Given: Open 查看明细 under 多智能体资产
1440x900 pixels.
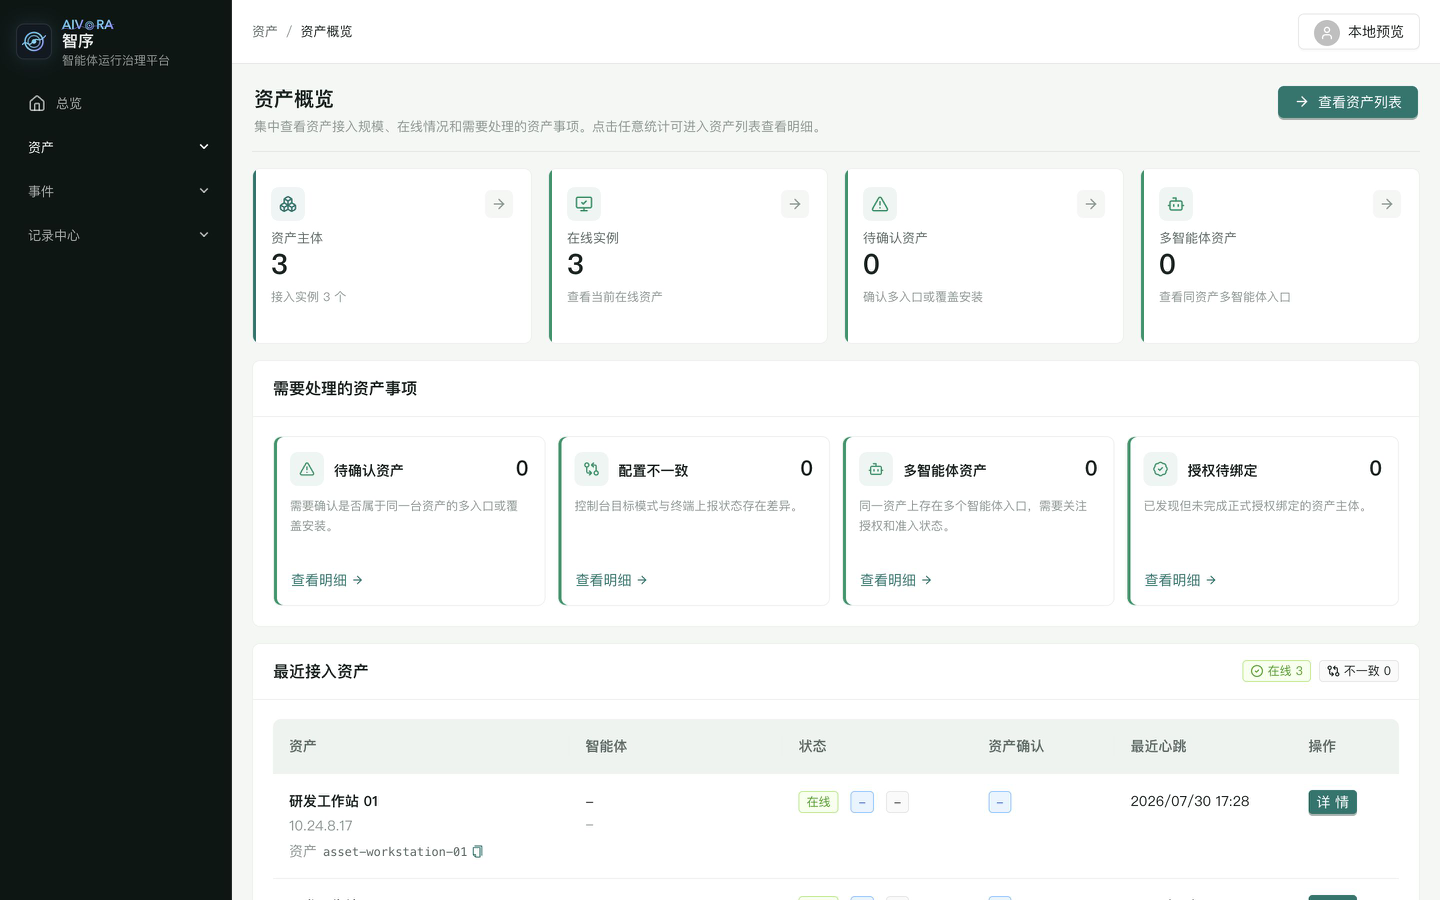Looking at the screenshot, I should tap(896, 580).
